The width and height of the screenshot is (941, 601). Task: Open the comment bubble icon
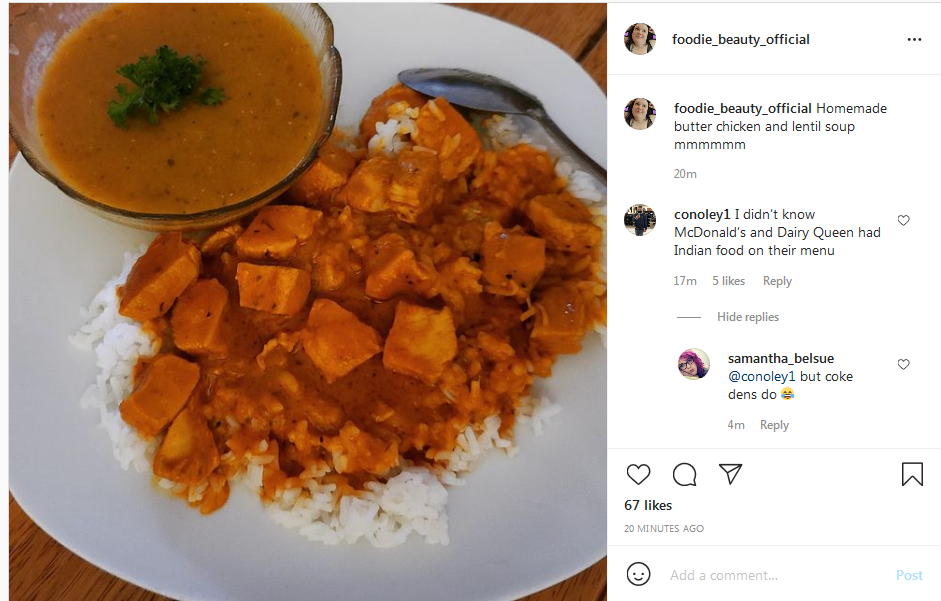(684, 474)
